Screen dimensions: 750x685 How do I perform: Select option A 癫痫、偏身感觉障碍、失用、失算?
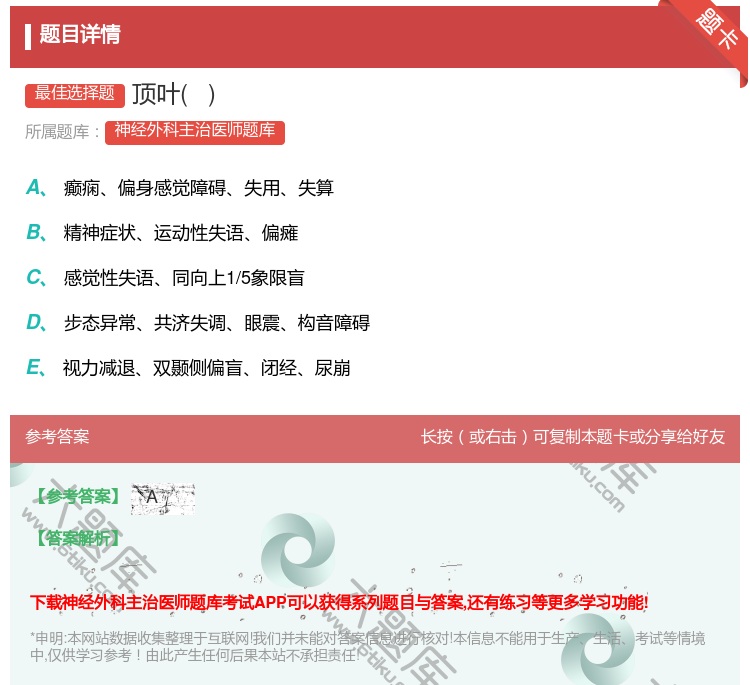coord(180,188)
